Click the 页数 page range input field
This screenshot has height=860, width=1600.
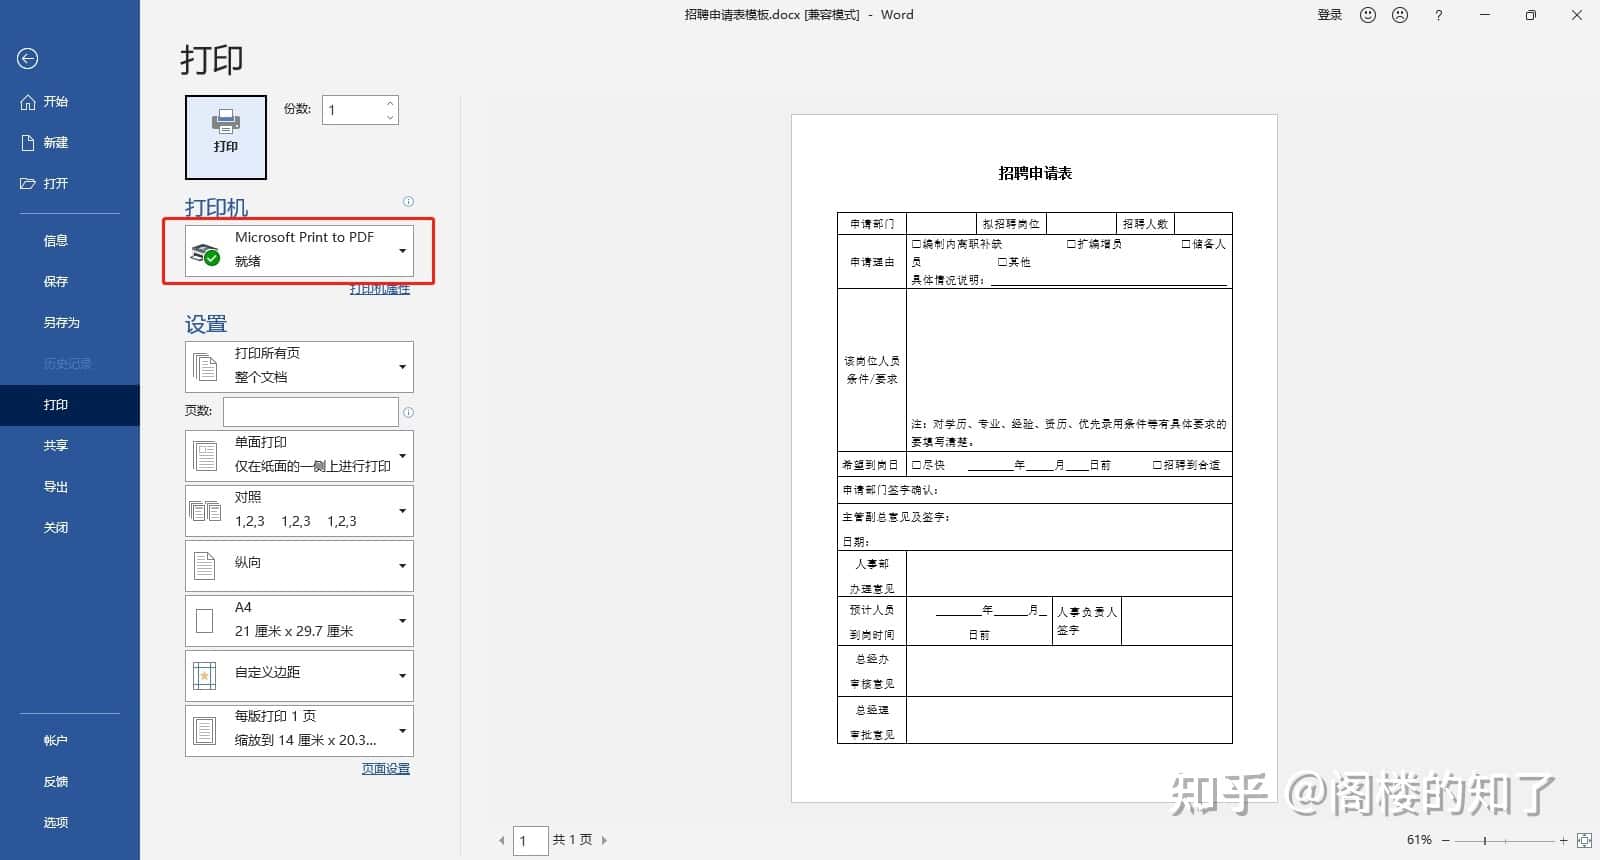(311, 411)
